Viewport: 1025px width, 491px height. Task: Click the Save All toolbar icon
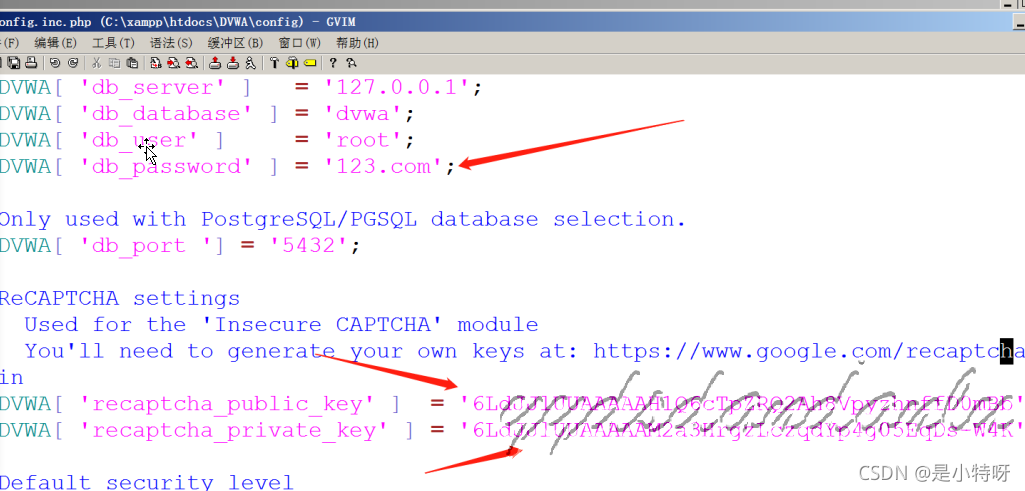[x=13, y=63]
